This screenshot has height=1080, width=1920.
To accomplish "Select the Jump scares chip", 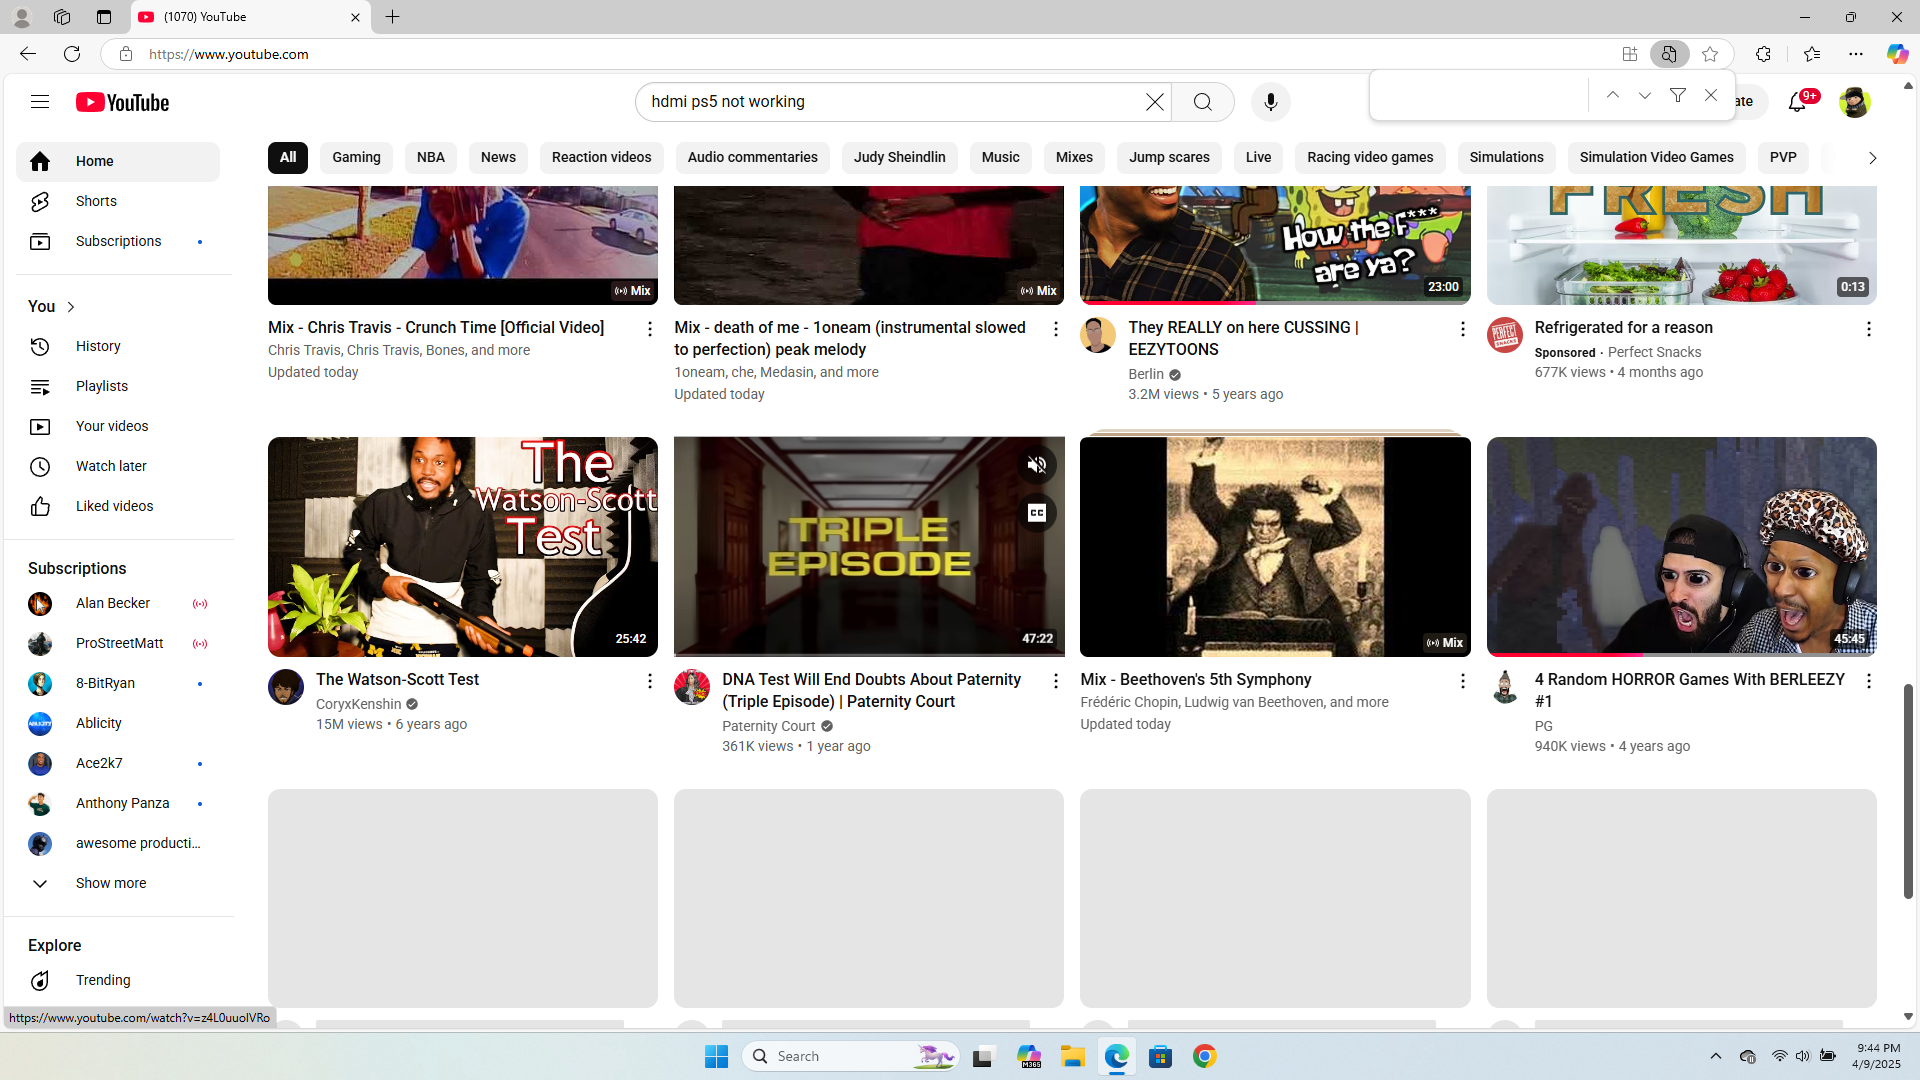I will tap(1169, 157).
